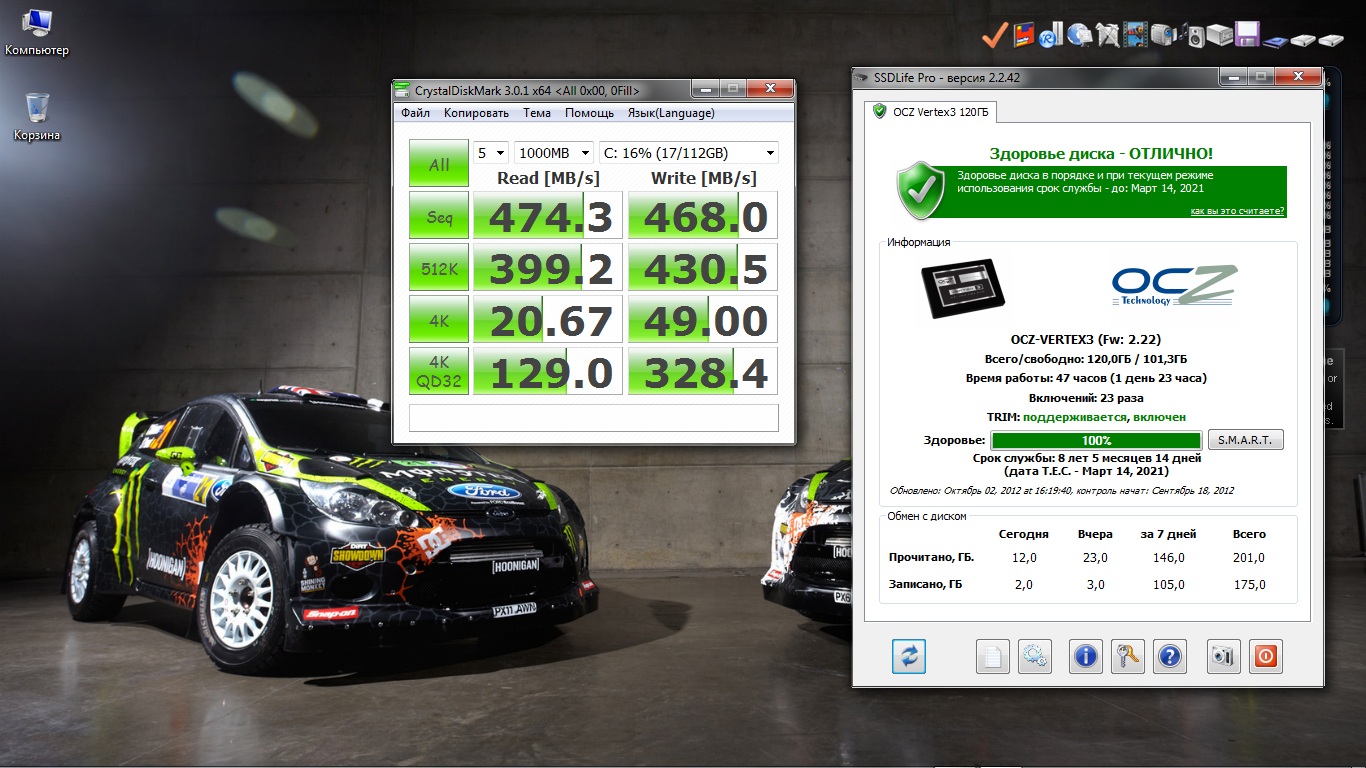The height and width of the screenshot is (768, 1366).
Task: Click the purple floppy disk dock icon
Action: 1247,35
